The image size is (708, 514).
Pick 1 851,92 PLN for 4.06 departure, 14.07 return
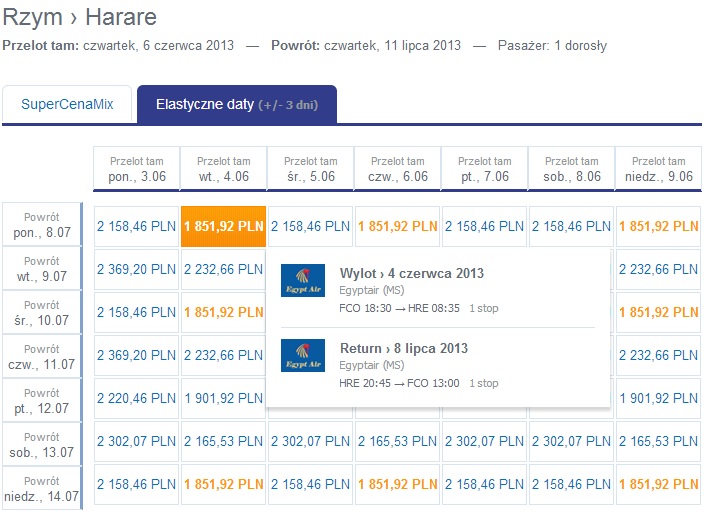point(224,484)
